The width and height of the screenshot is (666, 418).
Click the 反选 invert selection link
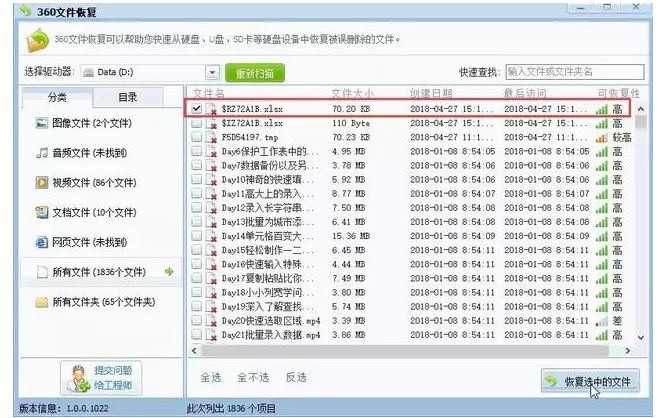tap(296, 377)
